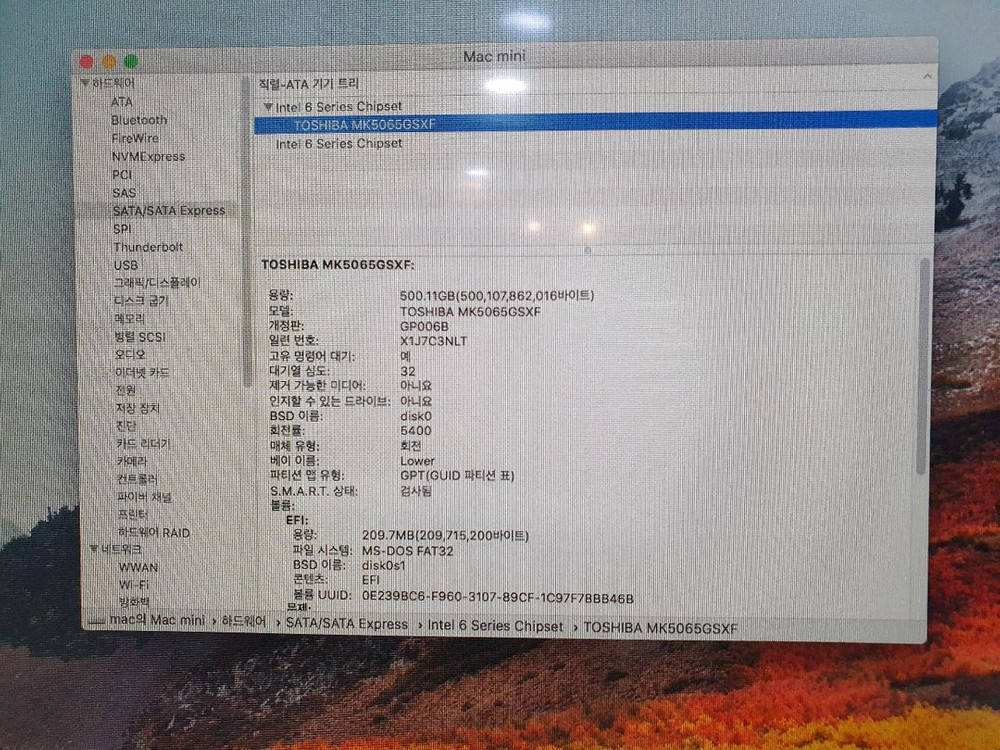Image resolution: width=1000 pixels, height=750 pixels.
Task: Select Wi-Fi under the network section
Action: 135,584
